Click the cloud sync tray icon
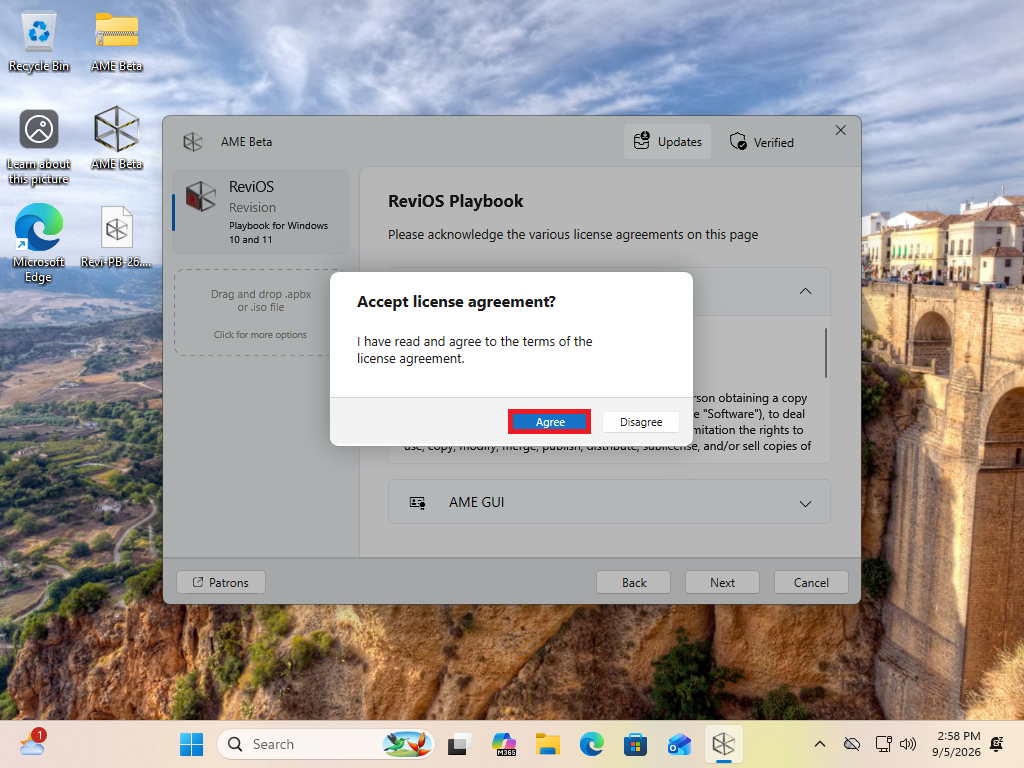 pos(852,744)
